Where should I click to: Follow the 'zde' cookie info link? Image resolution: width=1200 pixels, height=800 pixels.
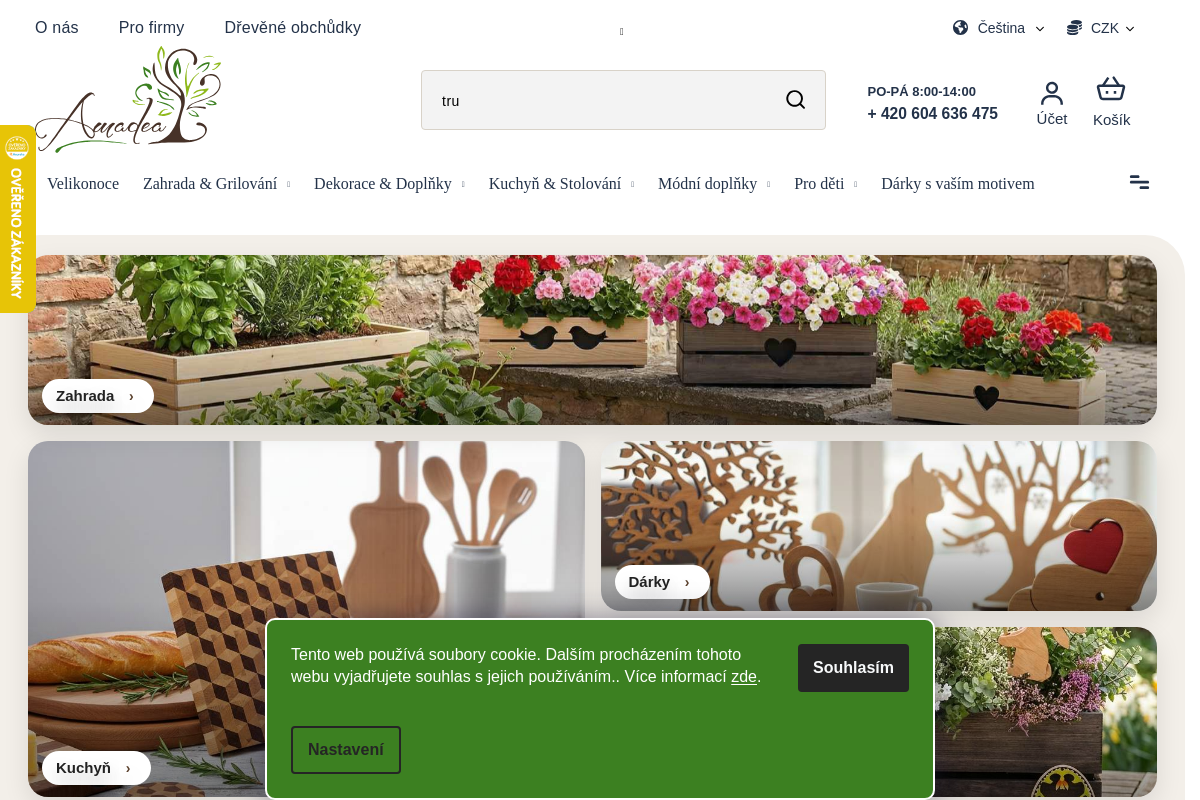(x=744, y=677)
